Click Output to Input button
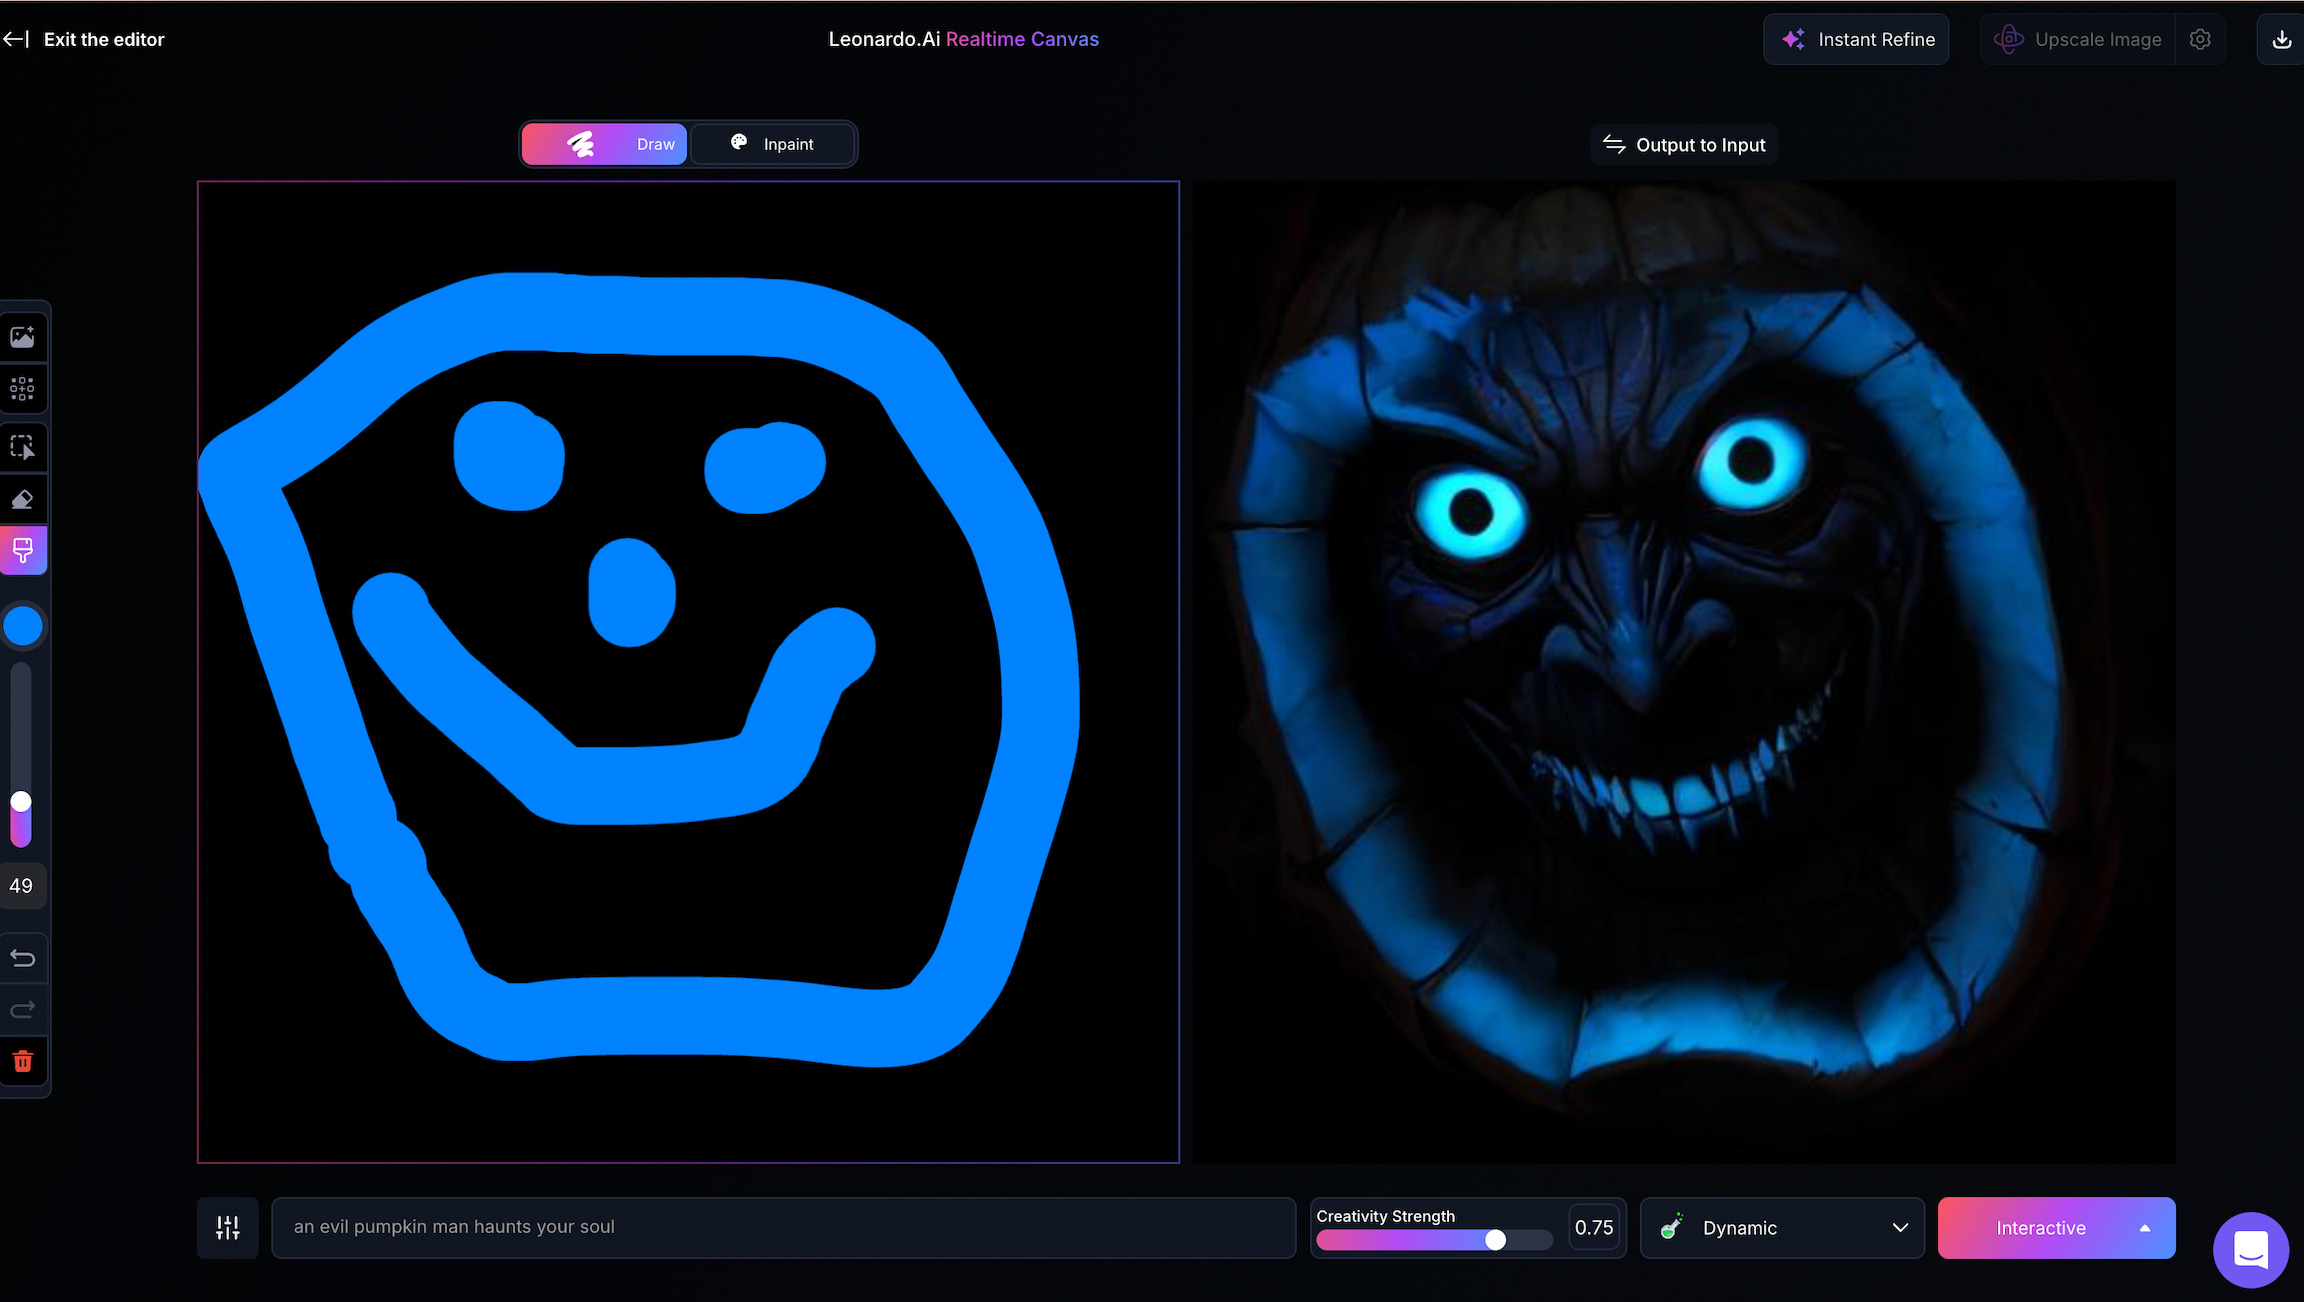The height and width of the screenshot is (1302, 2304). click(x=1684, y=145)
